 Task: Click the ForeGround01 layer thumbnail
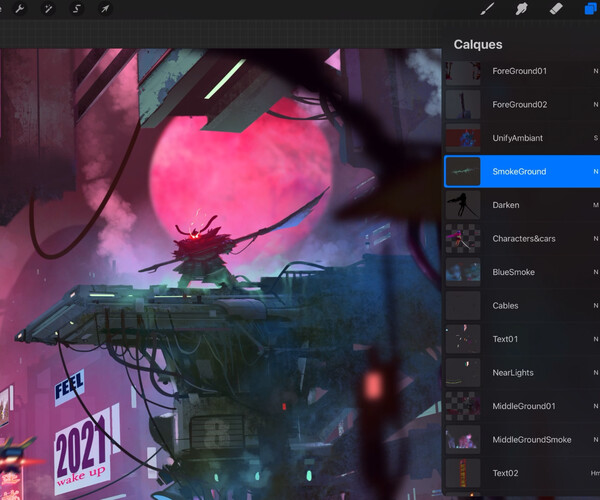pyautogui.click(x=463, y=73)
